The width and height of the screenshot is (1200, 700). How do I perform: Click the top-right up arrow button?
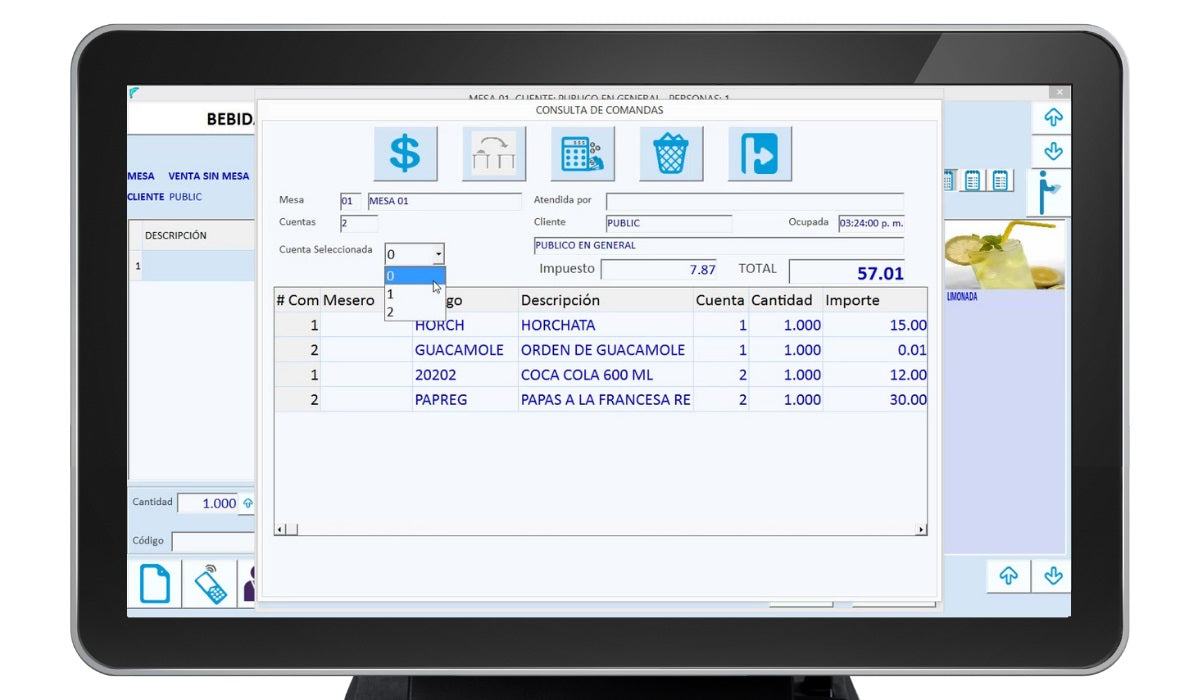(1052, 118)
